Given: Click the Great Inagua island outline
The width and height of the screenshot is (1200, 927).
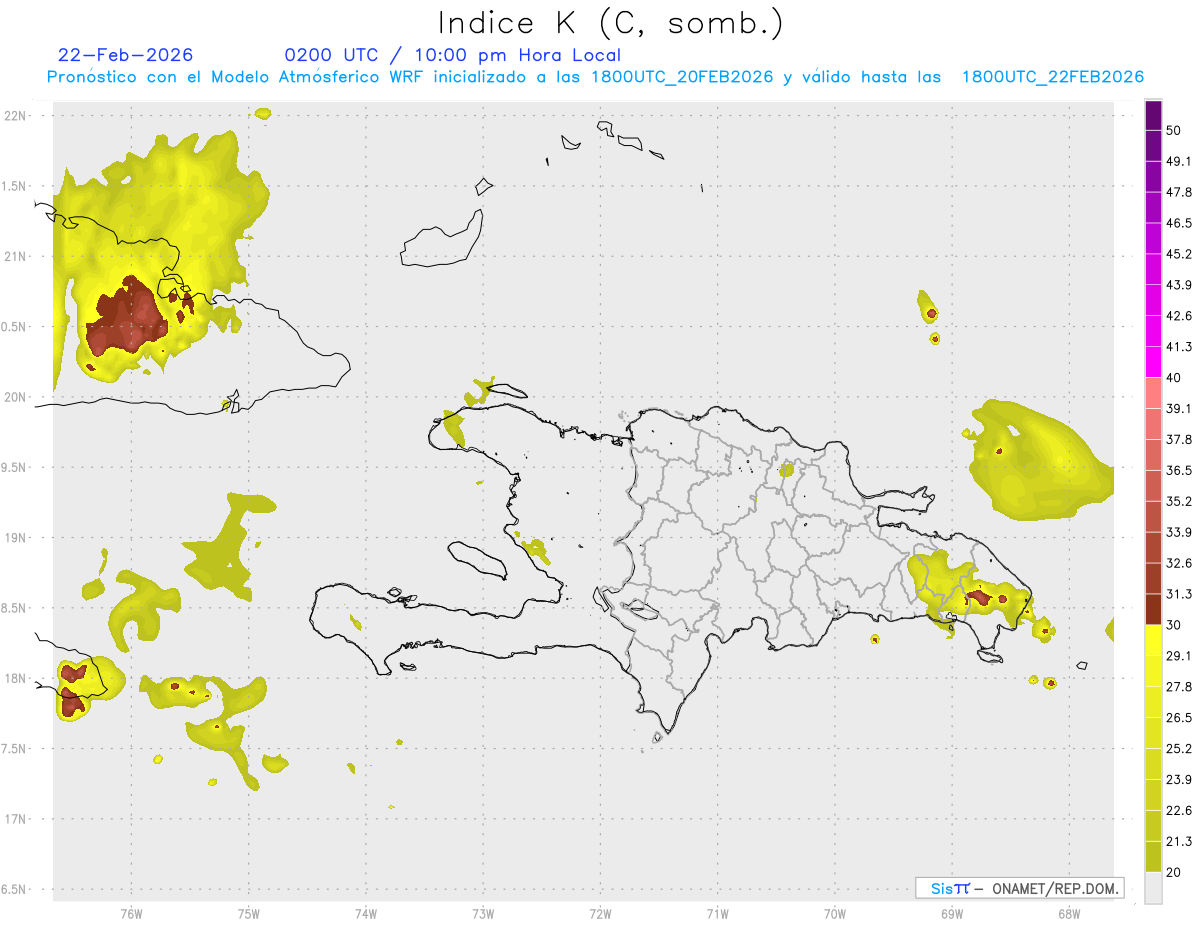Looking at the screenshot, I should coord(442,238).
